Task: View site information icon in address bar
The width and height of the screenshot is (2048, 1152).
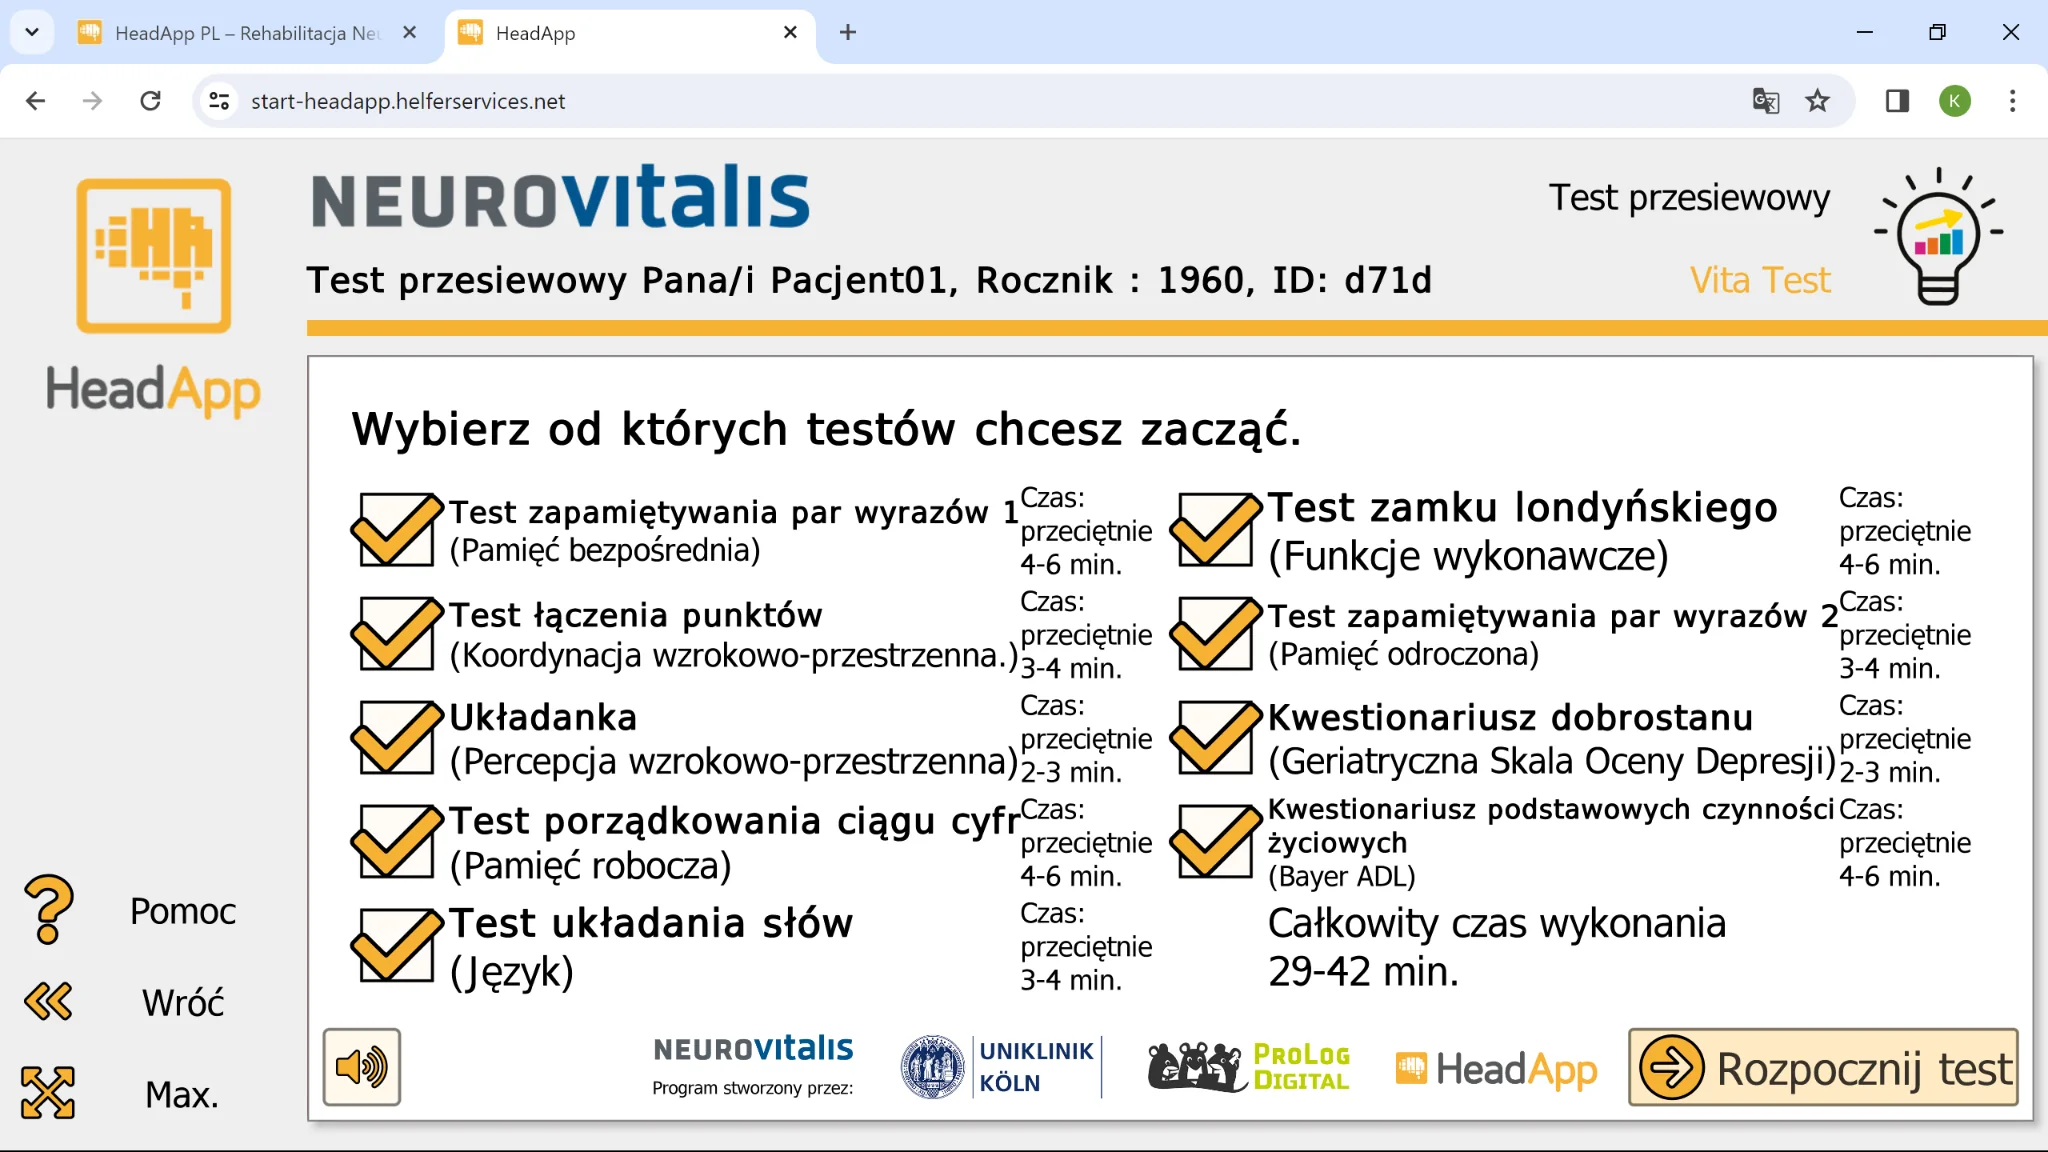Action: pos(219,101)
